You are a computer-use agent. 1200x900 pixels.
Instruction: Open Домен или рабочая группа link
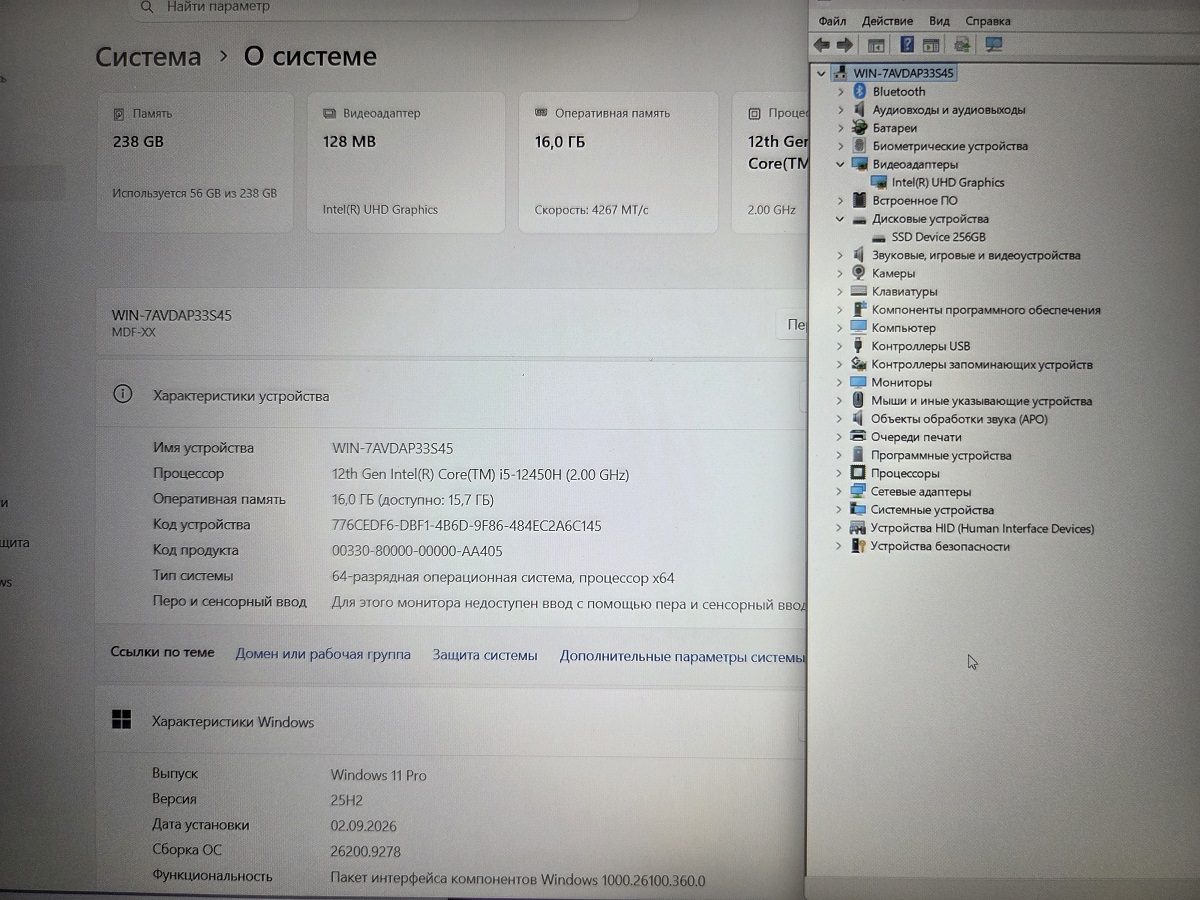click(323, 654)
